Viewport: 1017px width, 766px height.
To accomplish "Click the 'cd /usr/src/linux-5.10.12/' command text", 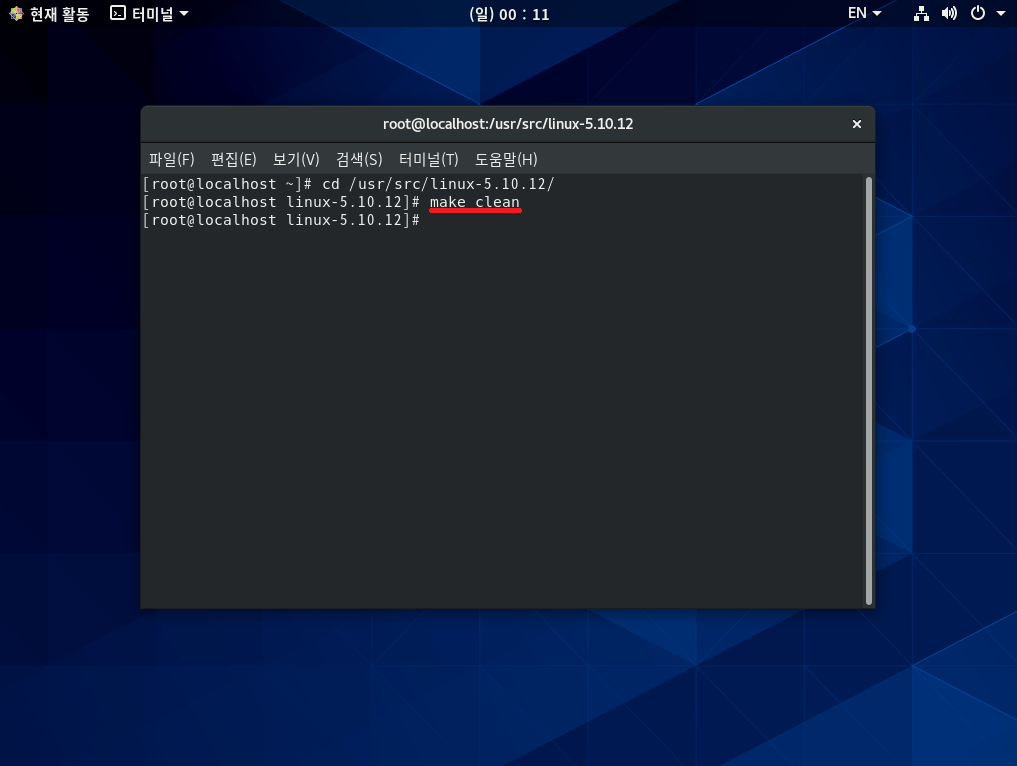I will (438, 184).
